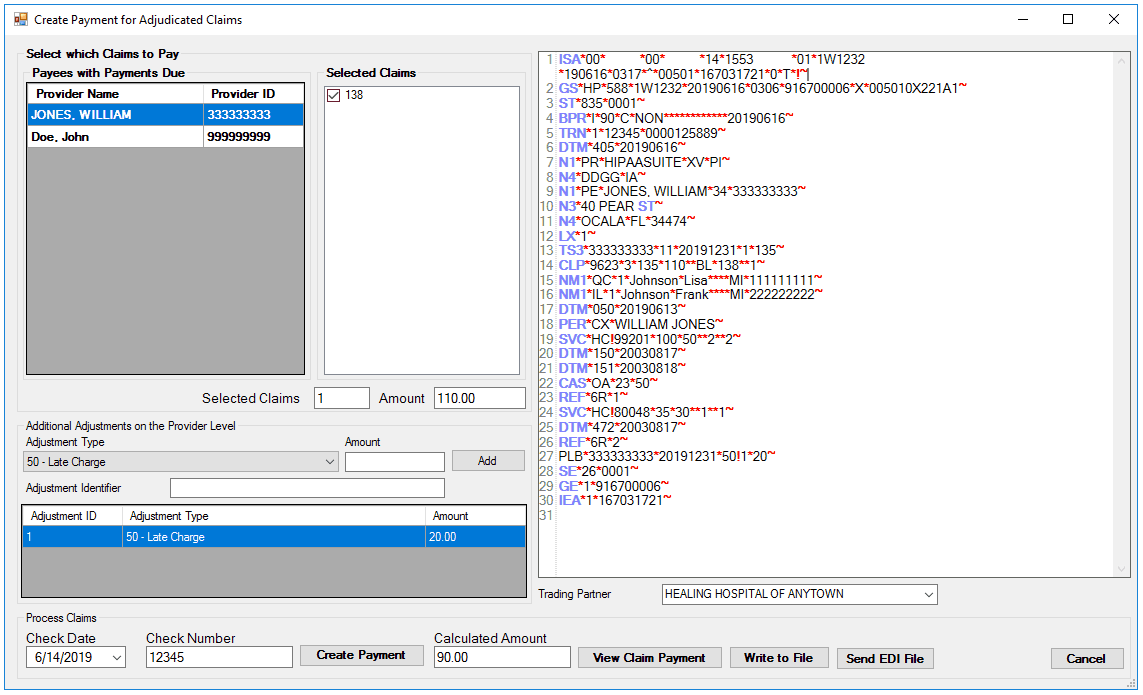
Task: Open the Check Date picker dropdown
Action: coord(117,658)
